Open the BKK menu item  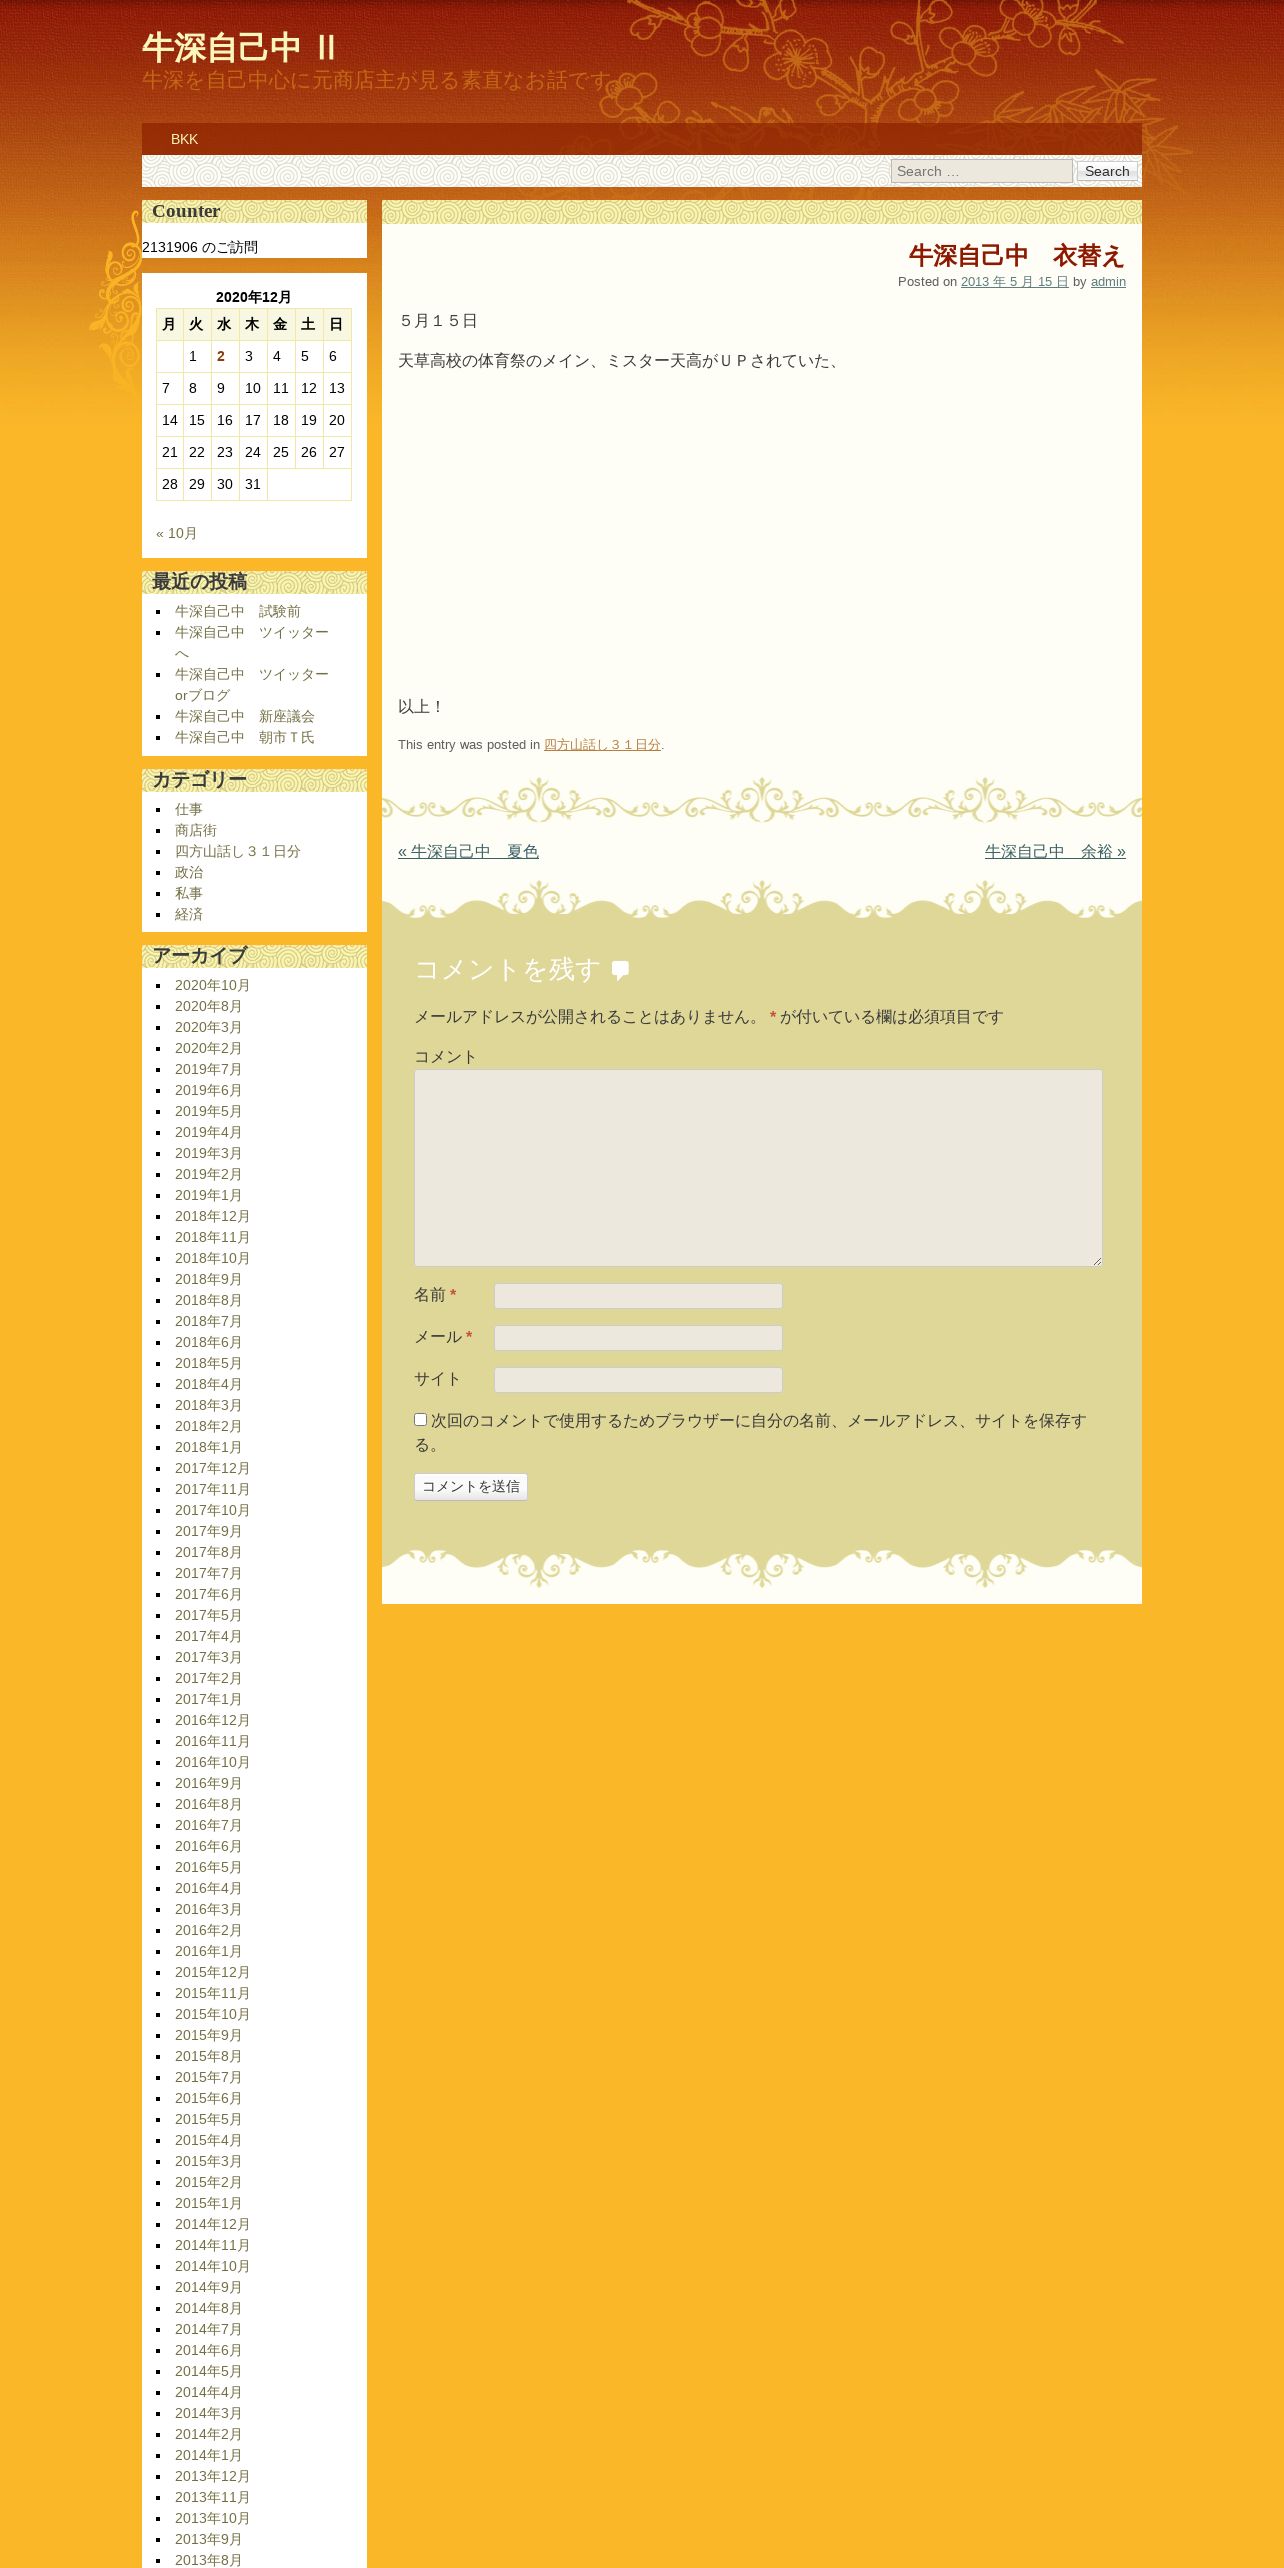click(184, 139)
